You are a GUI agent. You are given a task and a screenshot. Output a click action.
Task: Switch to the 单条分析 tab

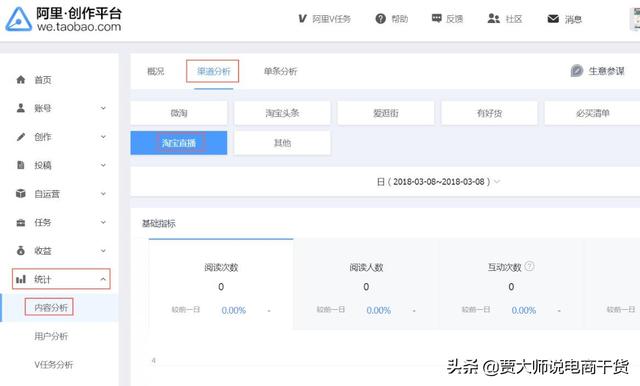point(280,71)
